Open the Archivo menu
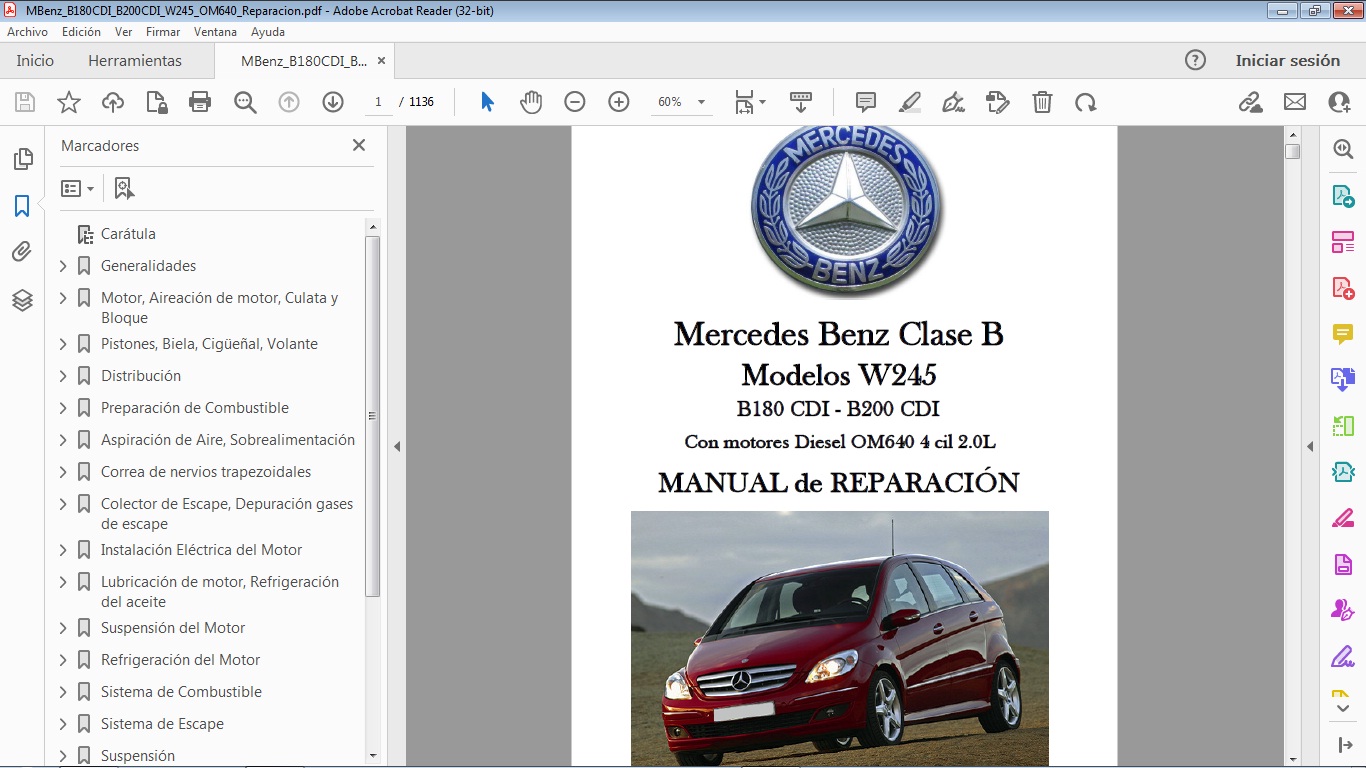This screenshot has height=768, width=1366. tap(28, 32)
